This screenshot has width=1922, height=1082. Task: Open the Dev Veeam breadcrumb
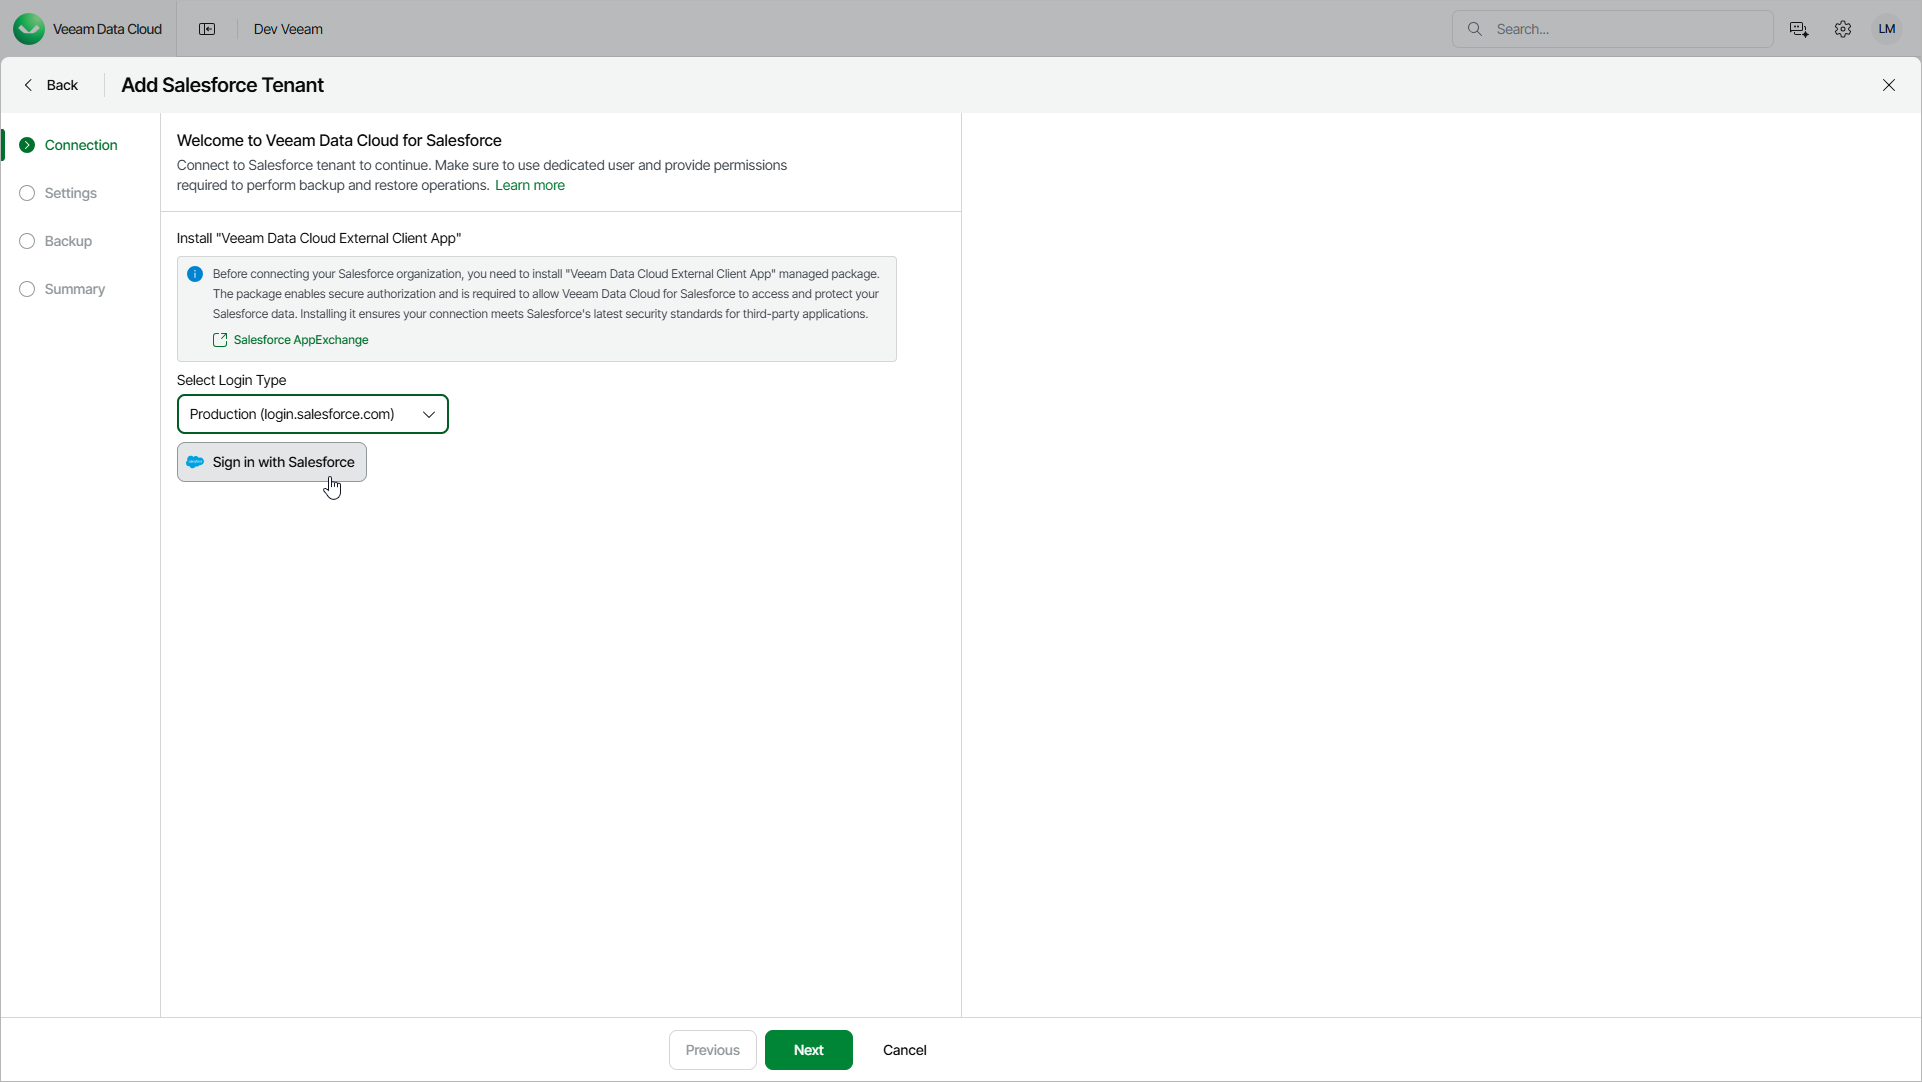click(x=288, y=29)
